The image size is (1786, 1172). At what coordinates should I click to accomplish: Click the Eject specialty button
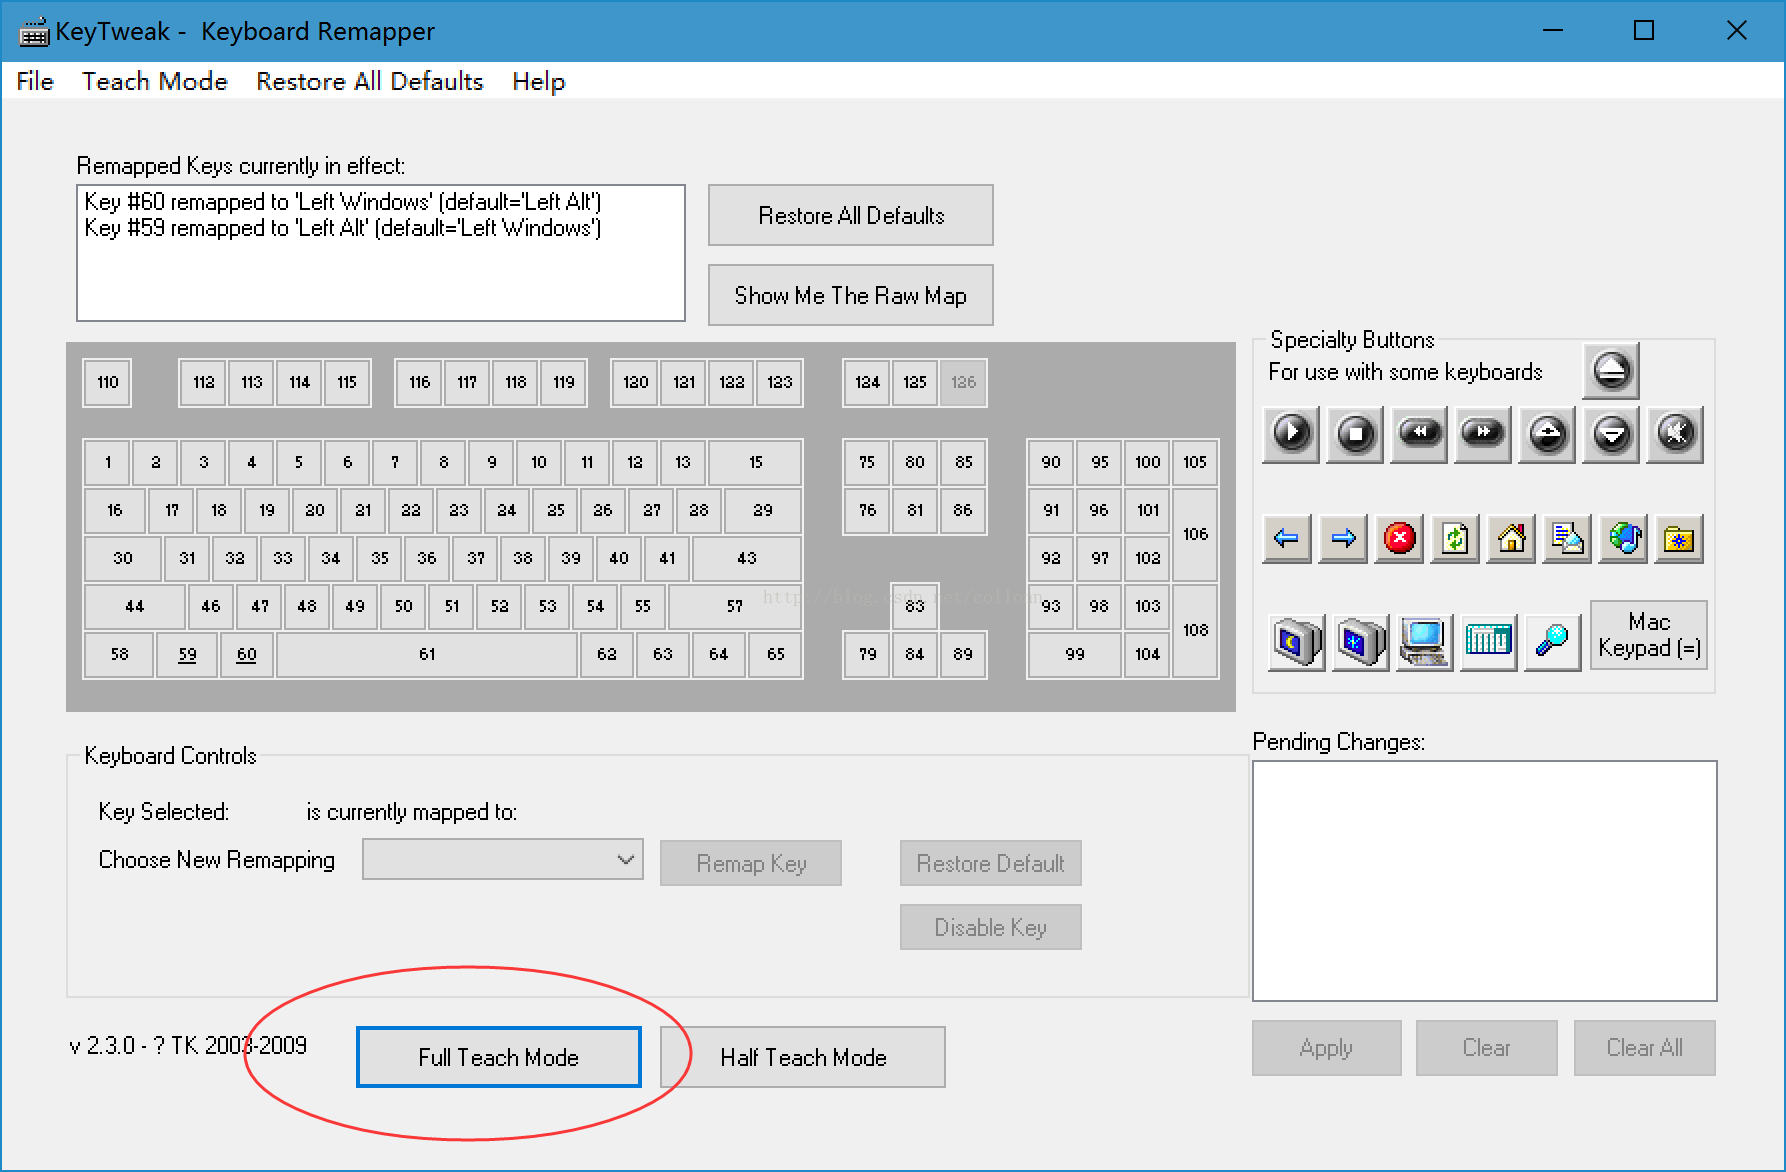click(x=1611, y=371)
